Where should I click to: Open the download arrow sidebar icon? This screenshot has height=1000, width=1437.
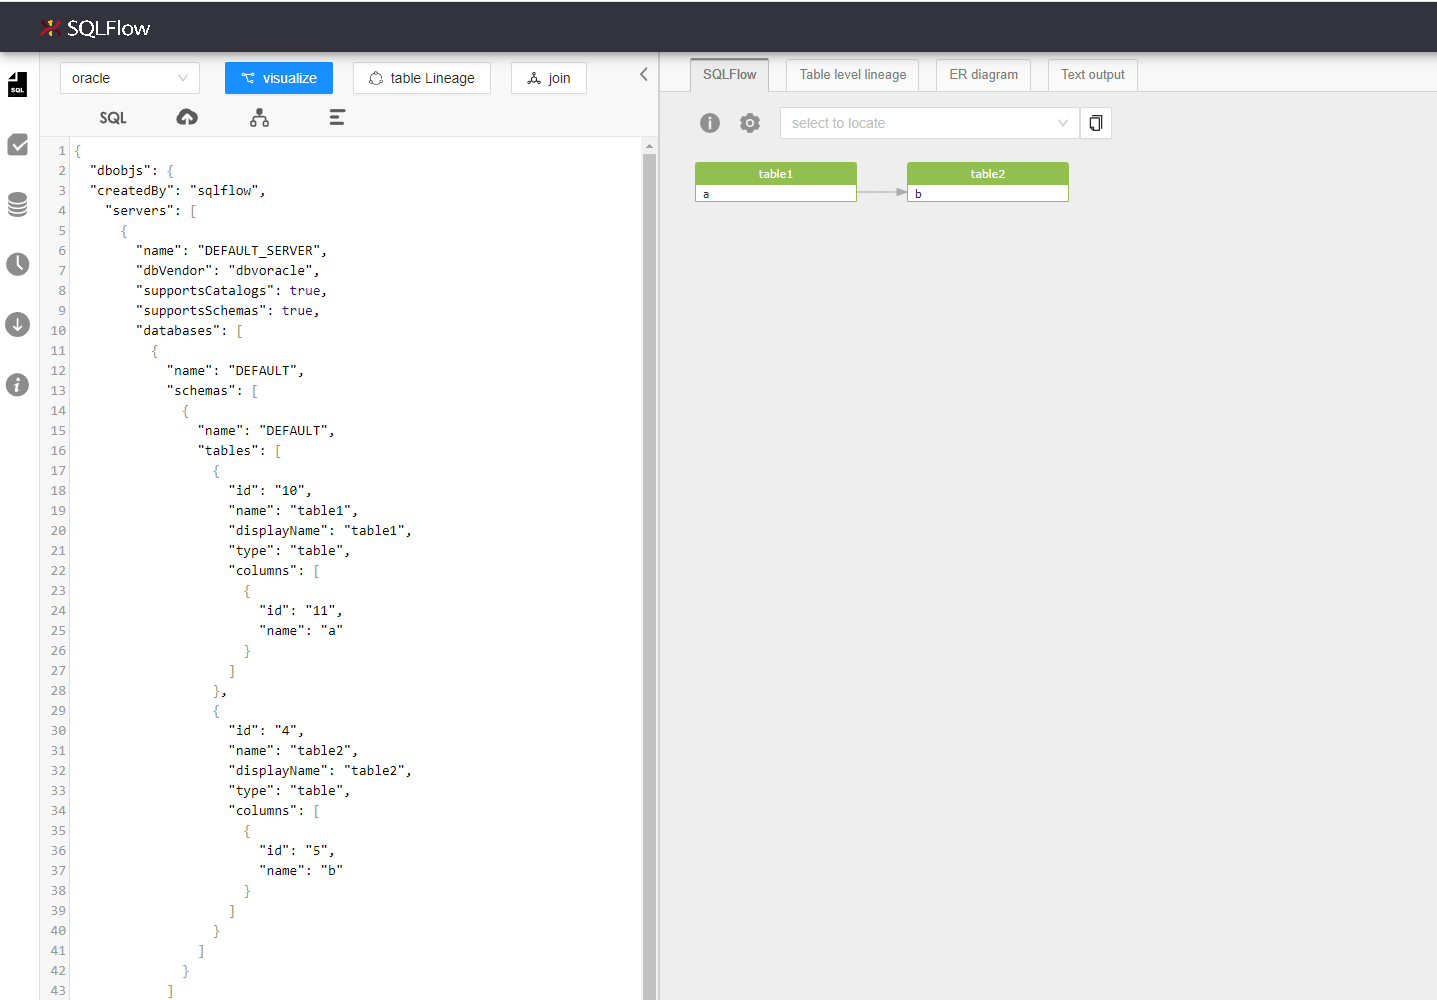[17, 324]
